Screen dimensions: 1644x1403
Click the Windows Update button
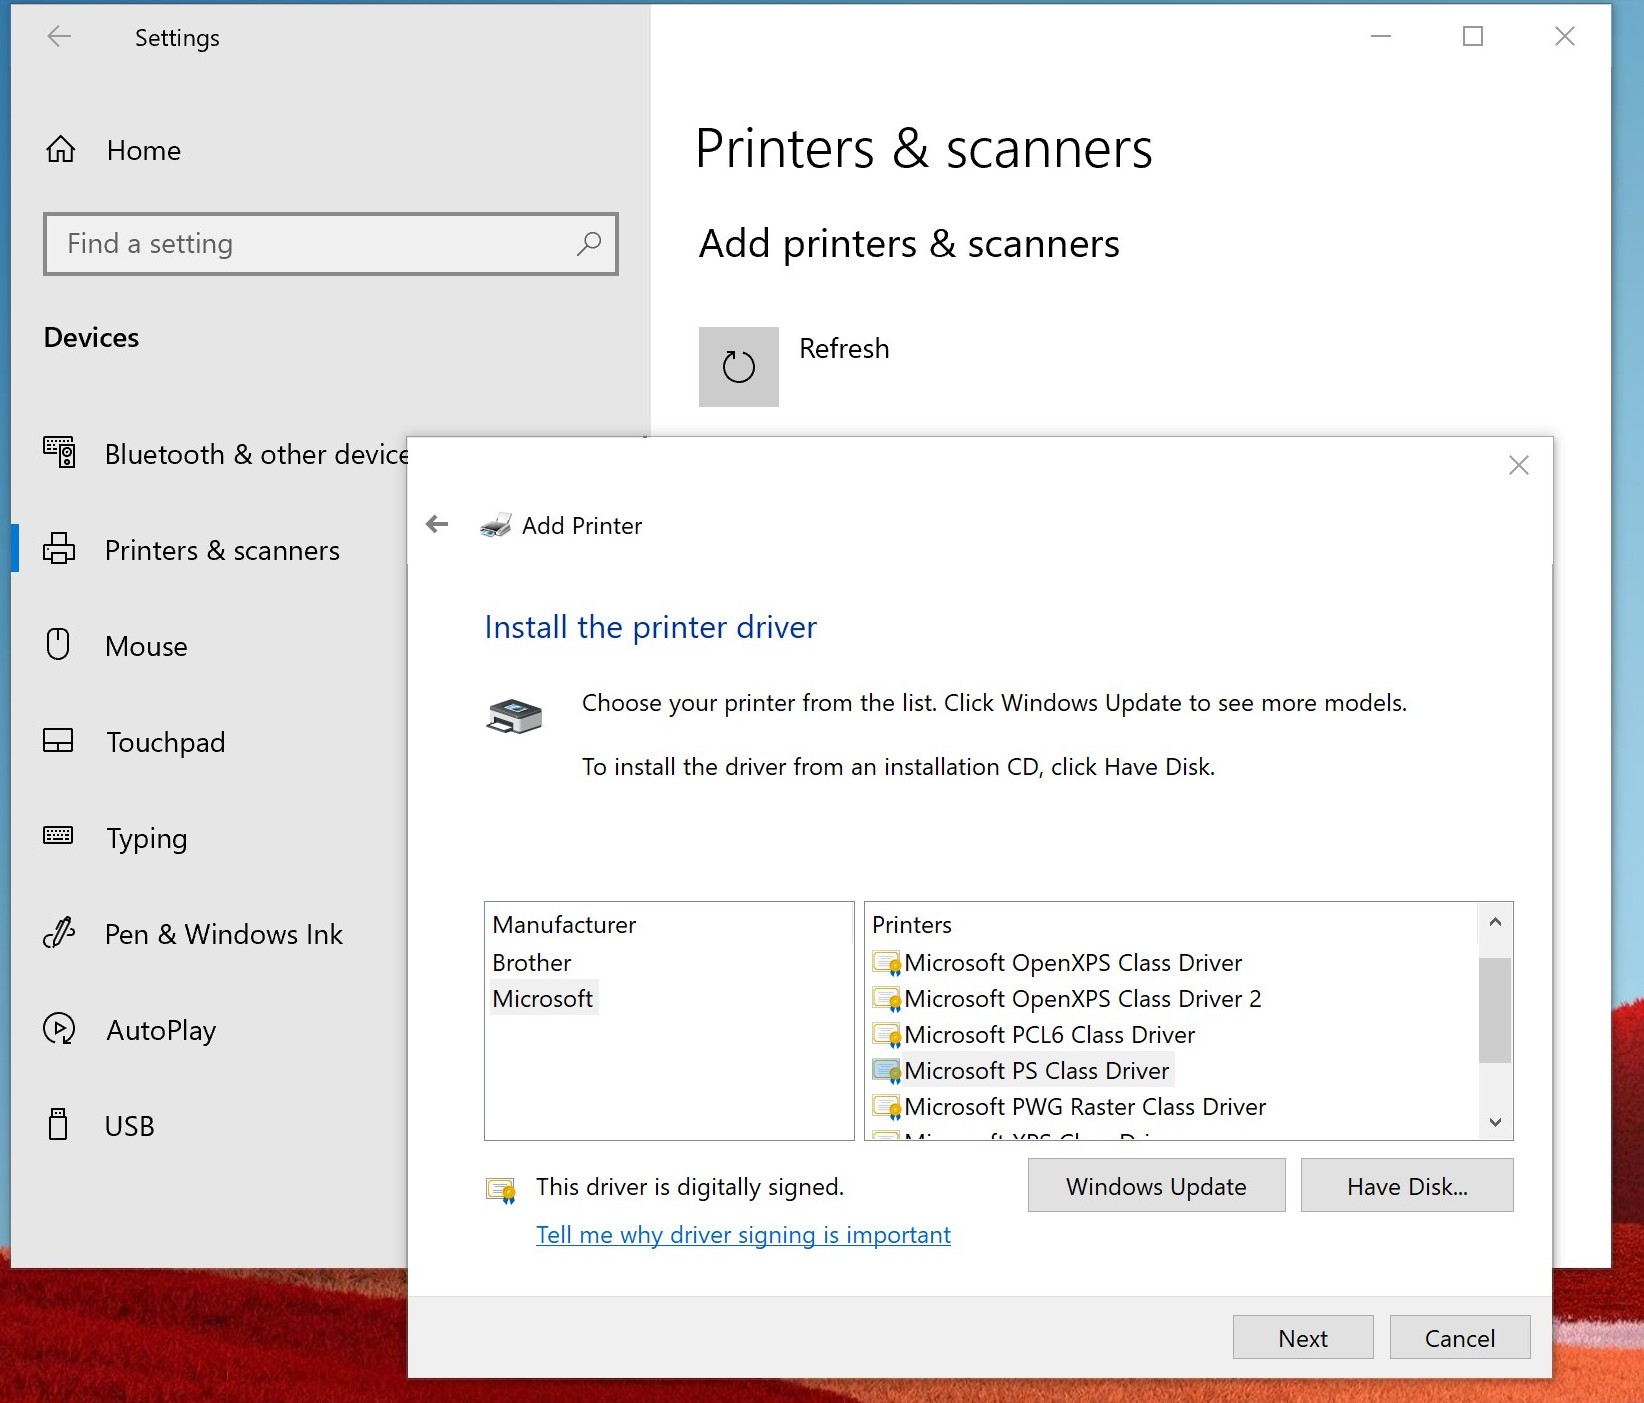[x=1156, y=1186]
